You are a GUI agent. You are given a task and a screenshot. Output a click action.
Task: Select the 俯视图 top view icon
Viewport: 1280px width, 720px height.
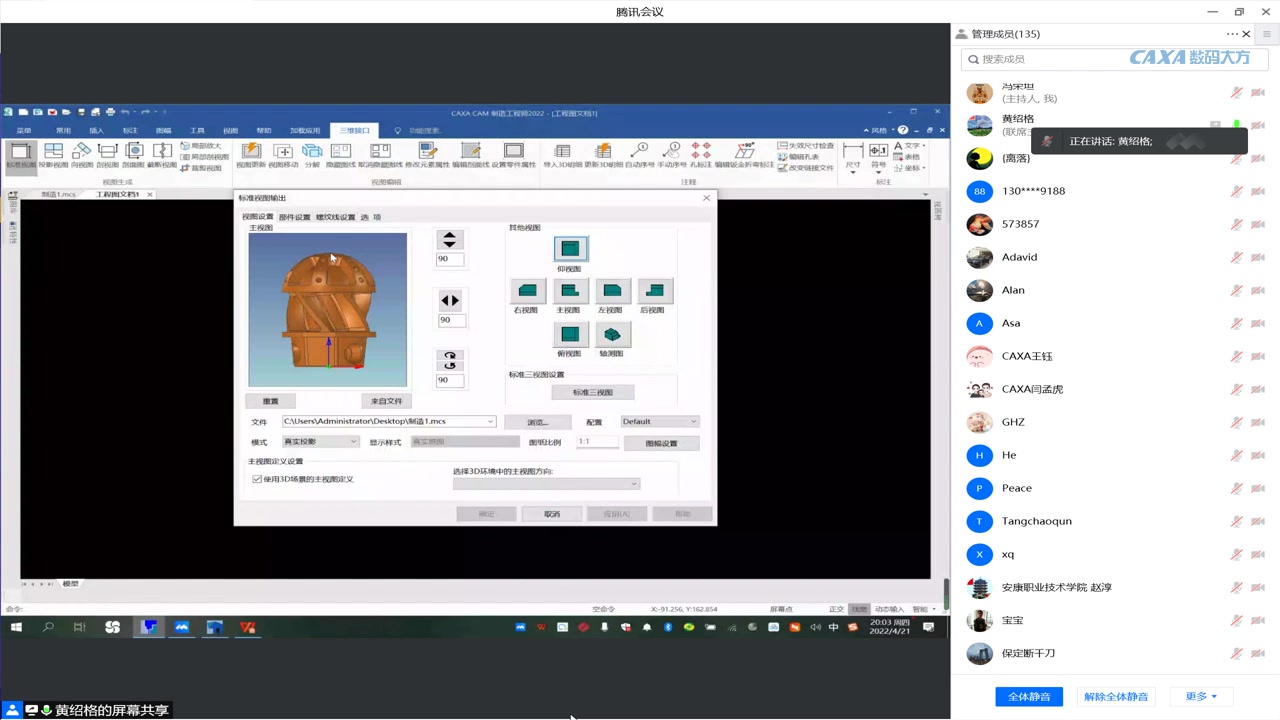coord(569,335)
